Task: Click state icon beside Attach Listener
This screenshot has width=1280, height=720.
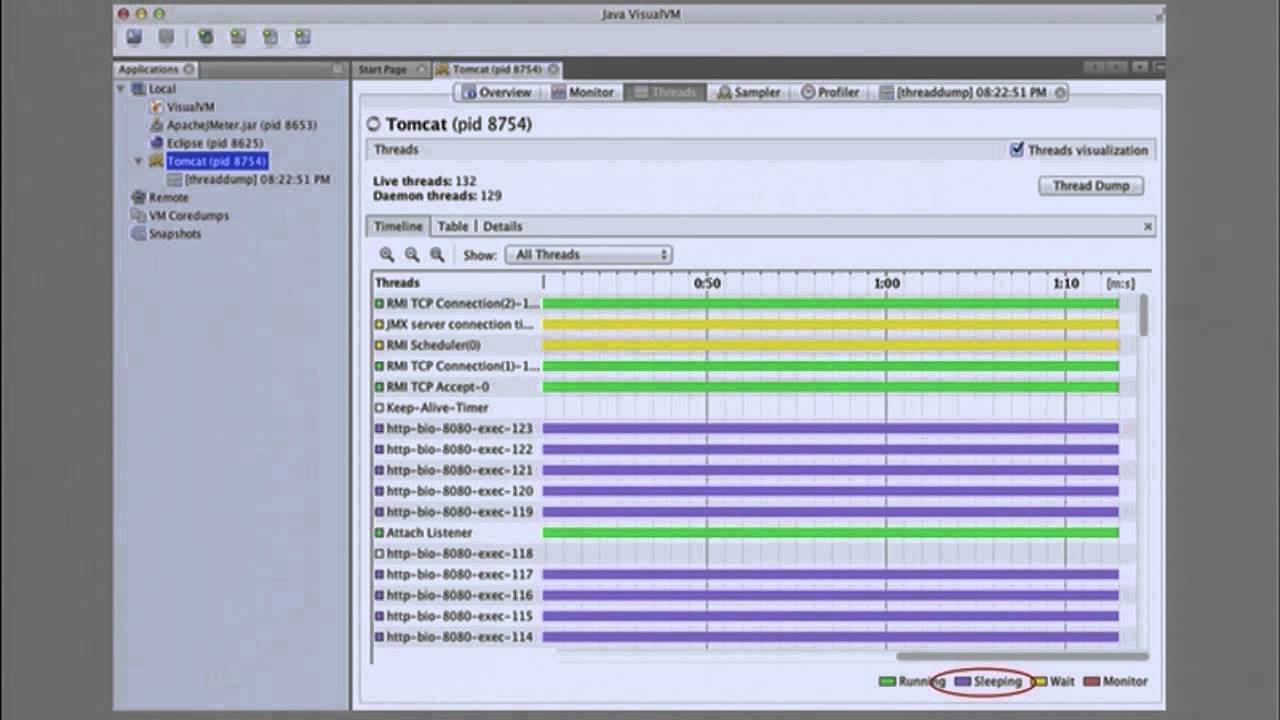Action: (x=380, y=533)
